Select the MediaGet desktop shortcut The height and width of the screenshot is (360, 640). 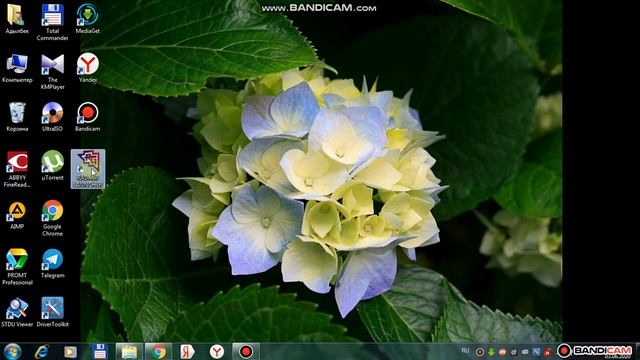click(x=87, y=19)
